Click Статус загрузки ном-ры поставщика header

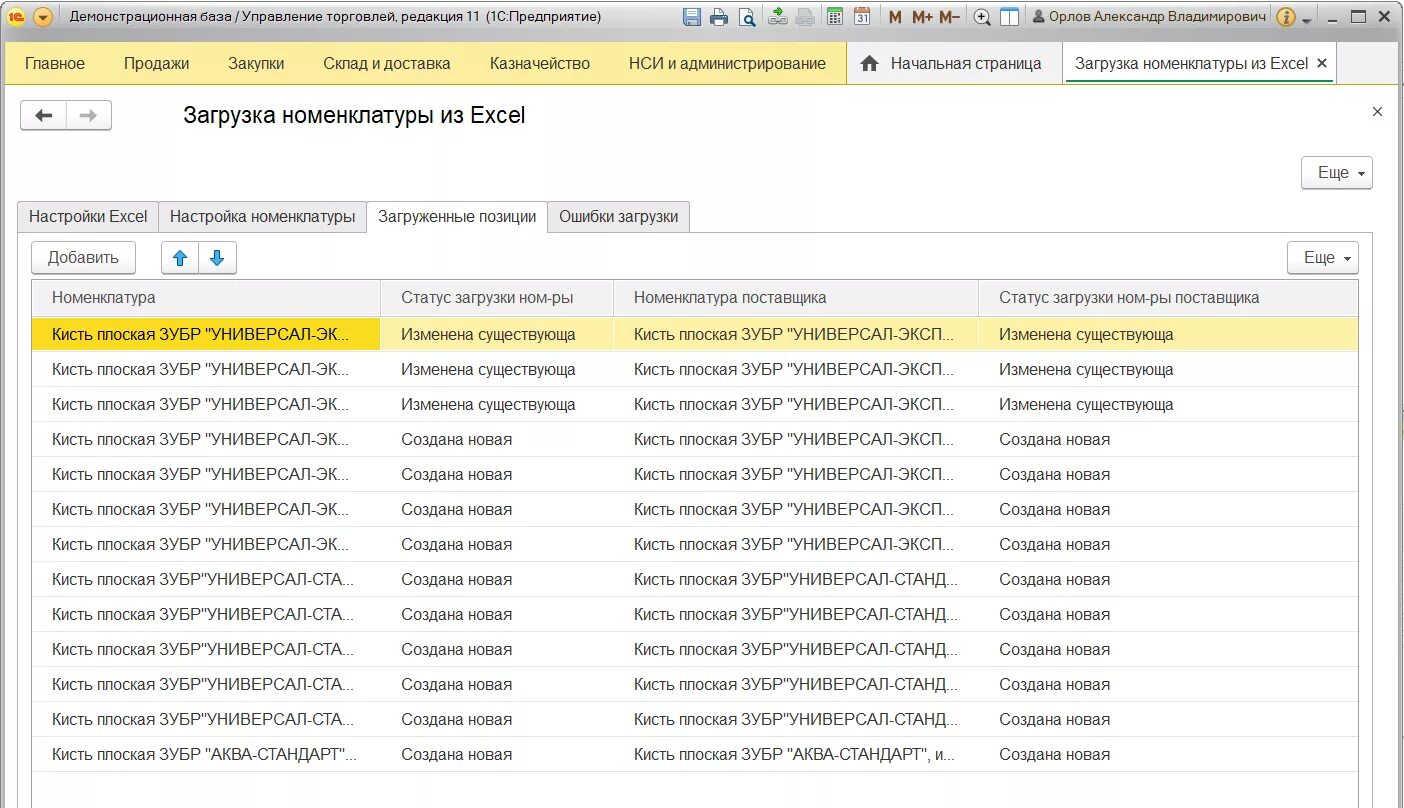[x=1168, y=297]
